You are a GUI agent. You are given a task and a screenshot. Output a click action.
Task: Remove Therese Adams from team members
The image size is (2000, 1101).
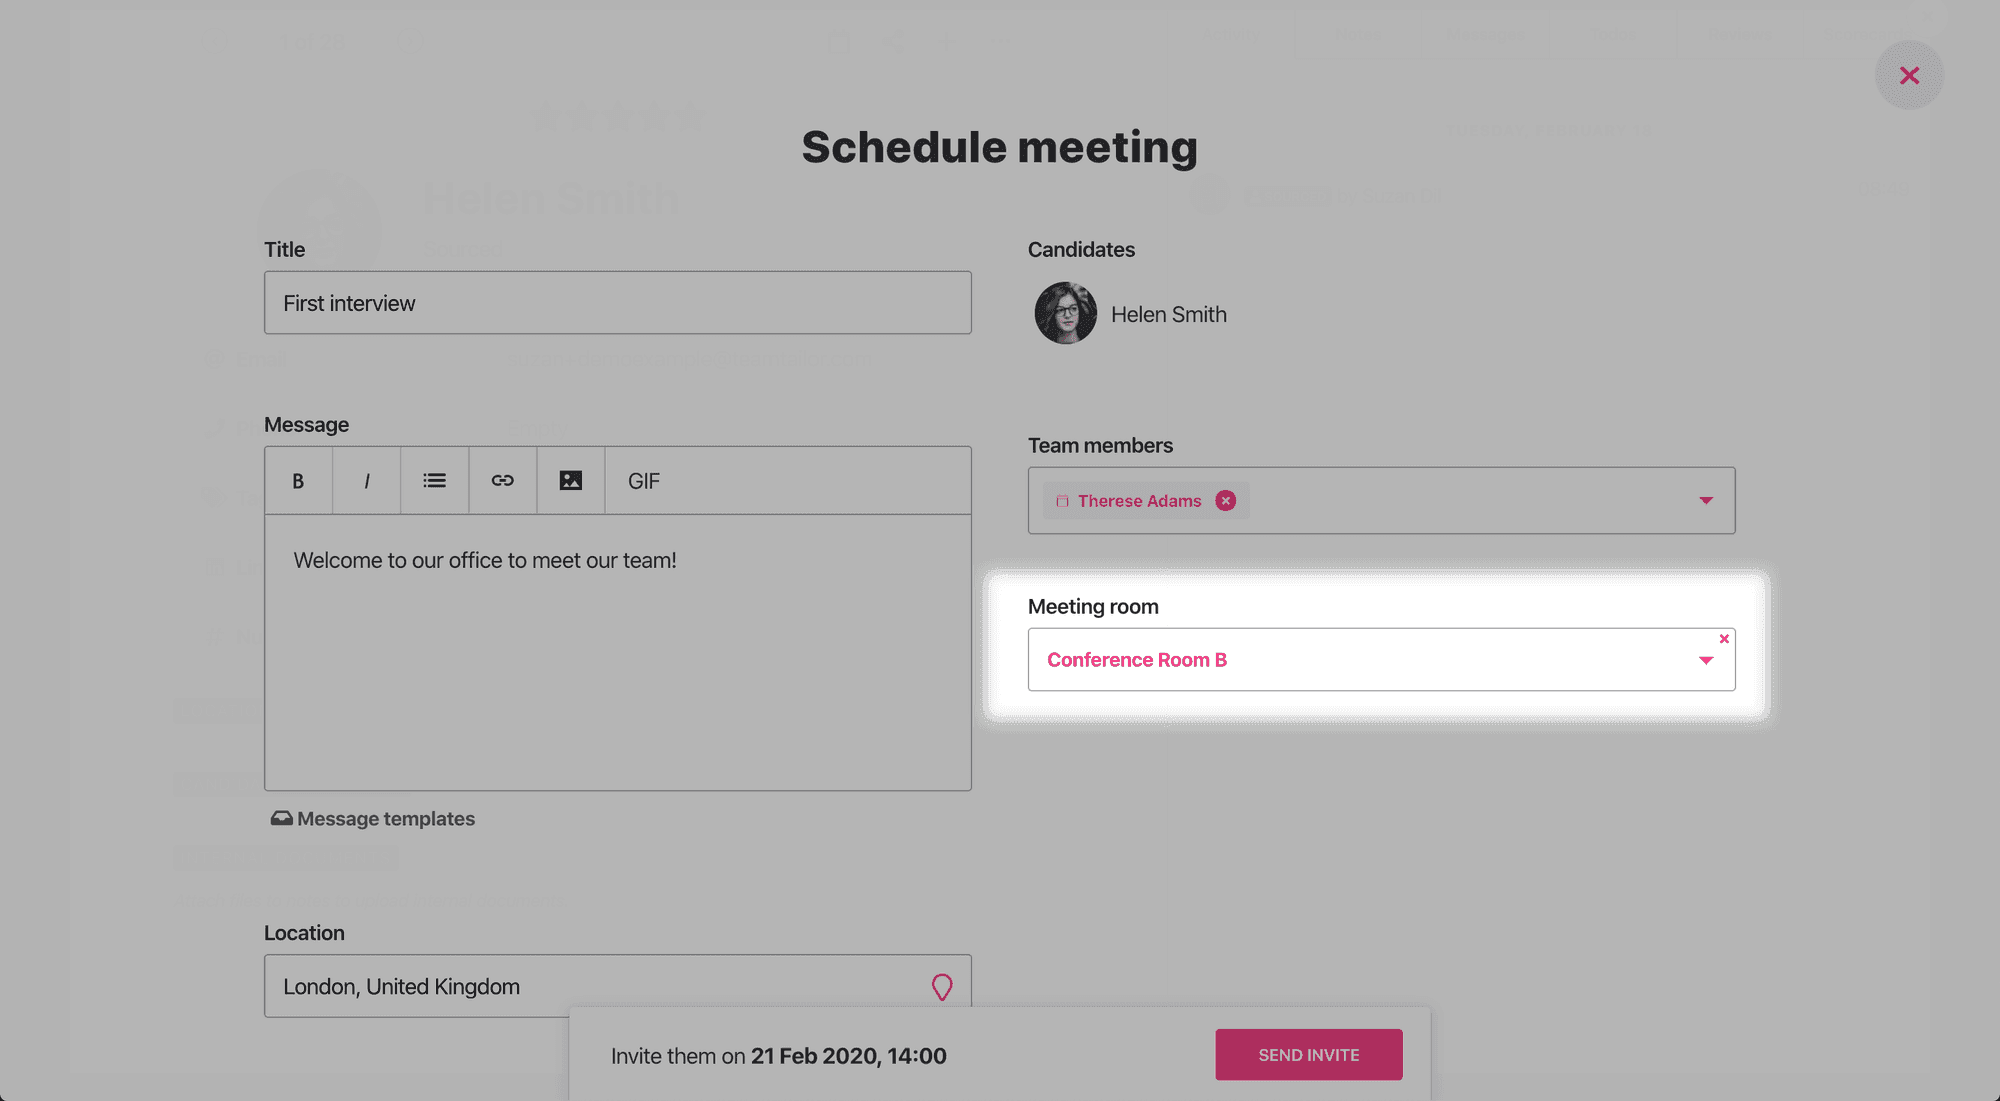coord(1226,501)
